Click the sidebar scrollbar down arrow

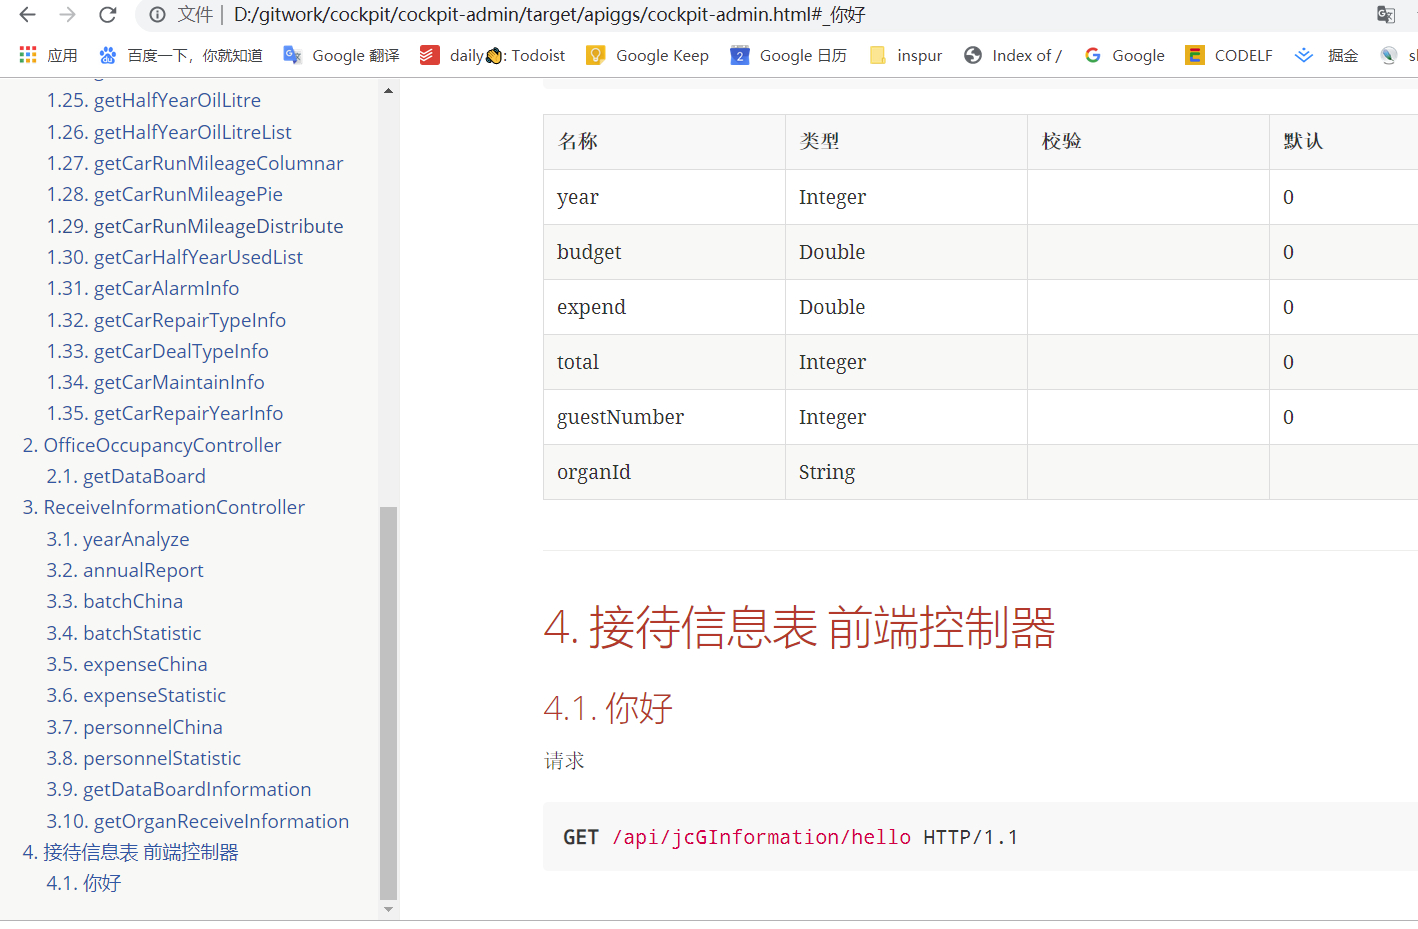[388, 910]
